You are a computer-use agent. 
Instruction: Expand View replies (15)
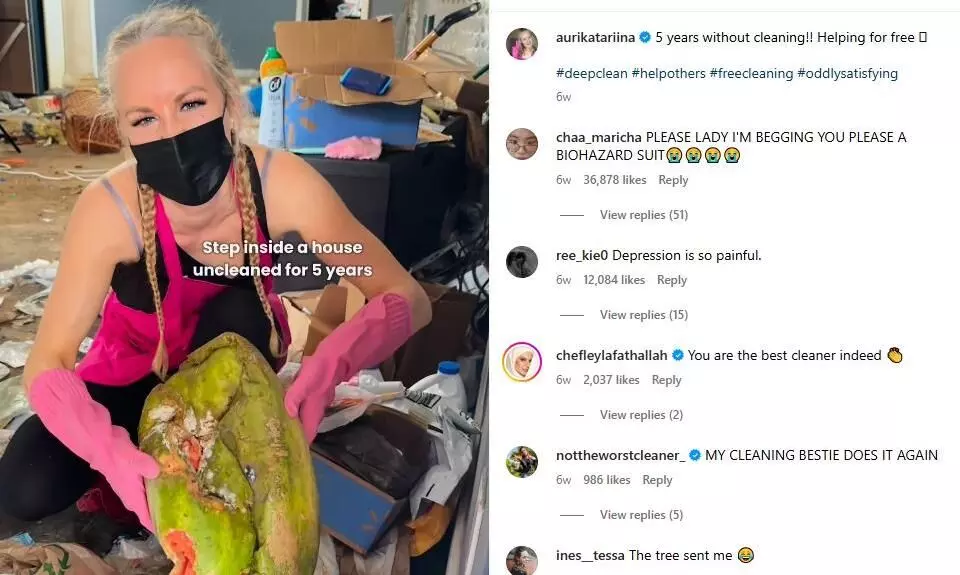click(643, 315)
